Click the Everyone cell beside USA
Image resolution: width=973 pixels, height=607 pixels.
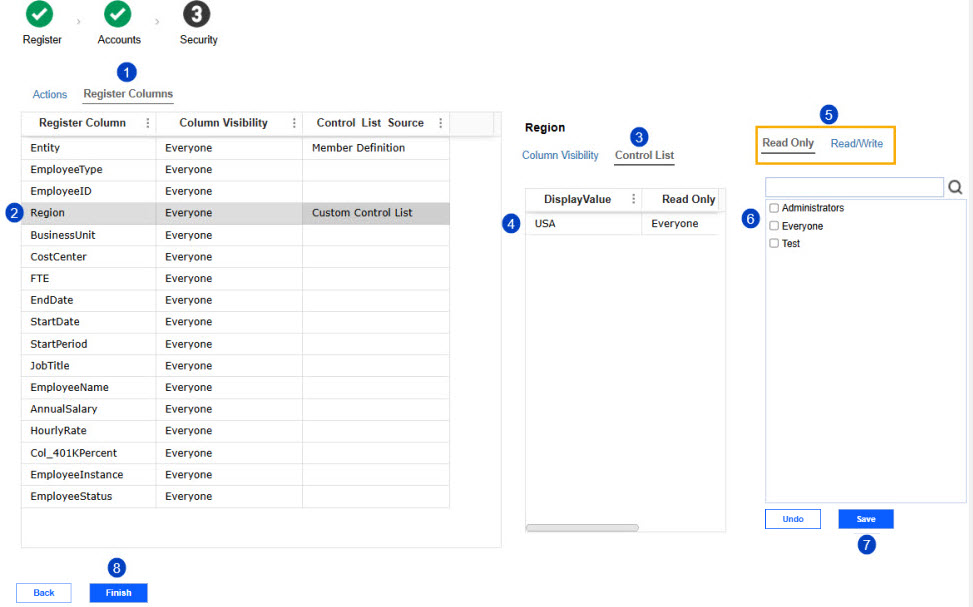pos(680,223)
